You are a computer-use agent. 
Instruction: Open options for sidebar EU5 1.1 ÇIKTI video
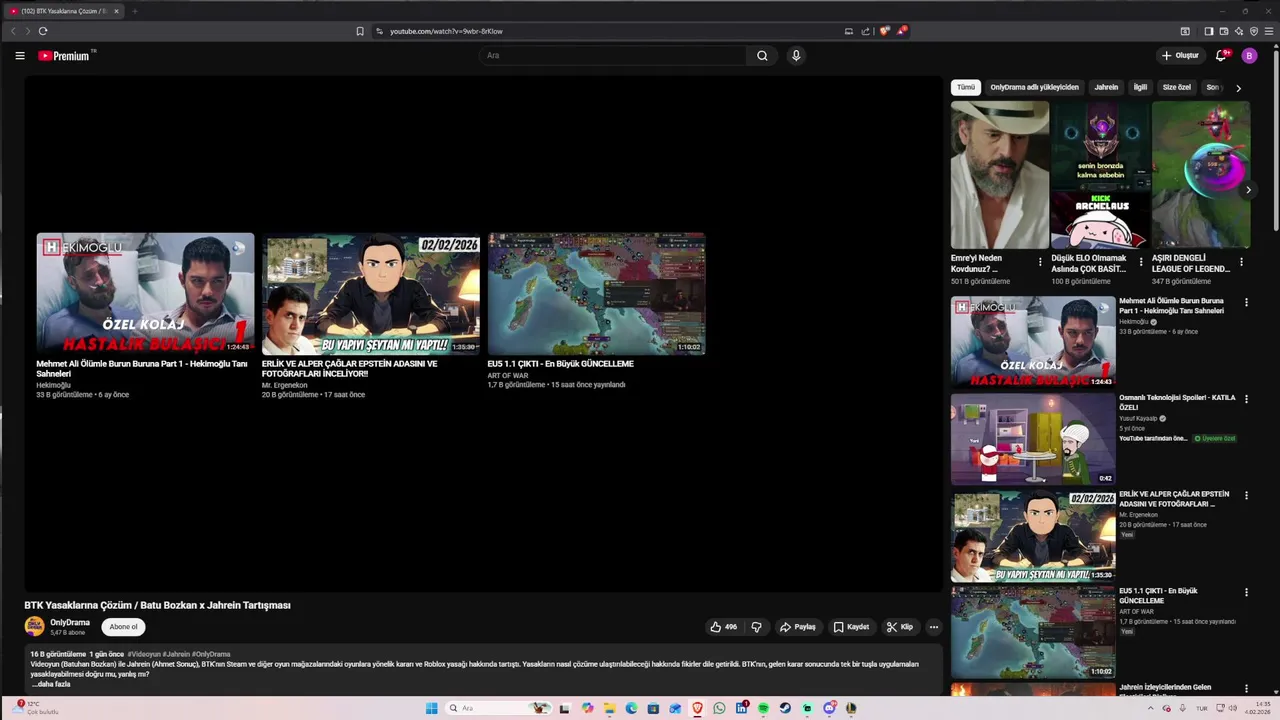tap(1246, 592)
